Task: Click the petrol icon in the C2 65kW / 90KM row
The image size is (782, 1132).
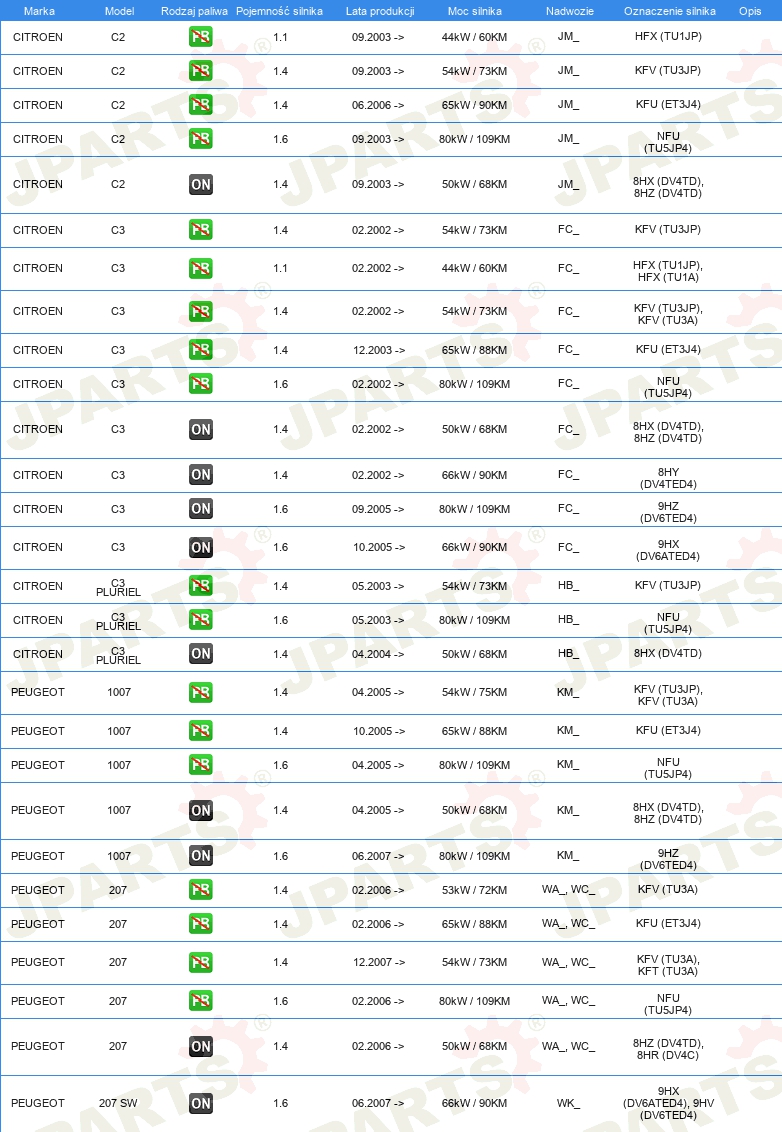Action: pyautogui.click(x=201, y=105)
